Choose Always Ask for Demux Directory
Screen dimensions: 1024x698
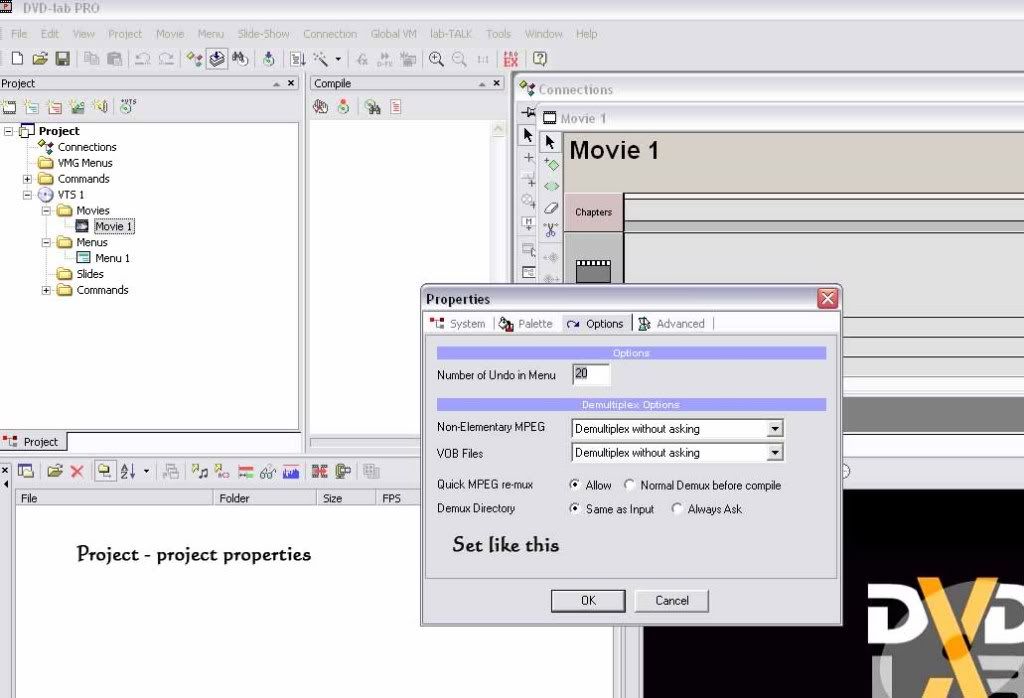pyautogui.click(x=677, y=508)
